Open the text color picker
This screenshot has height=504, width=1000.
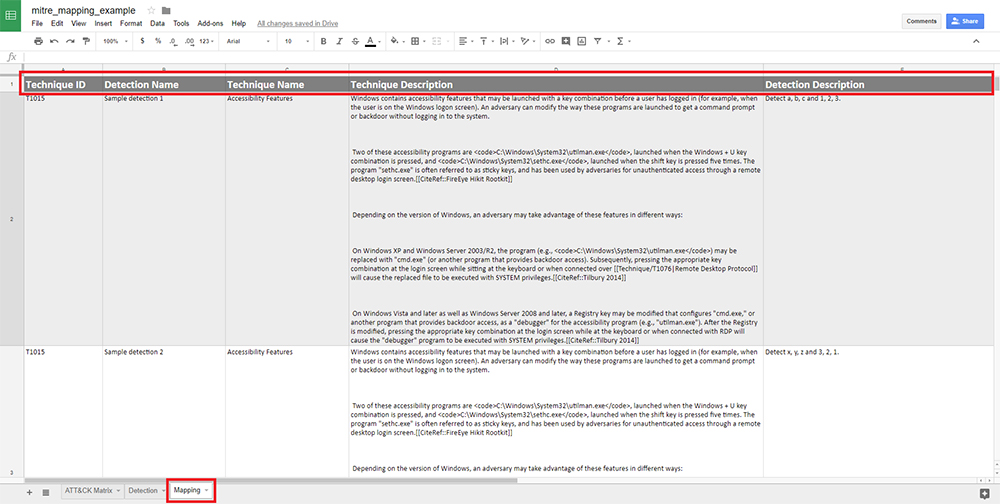point(371,41)
